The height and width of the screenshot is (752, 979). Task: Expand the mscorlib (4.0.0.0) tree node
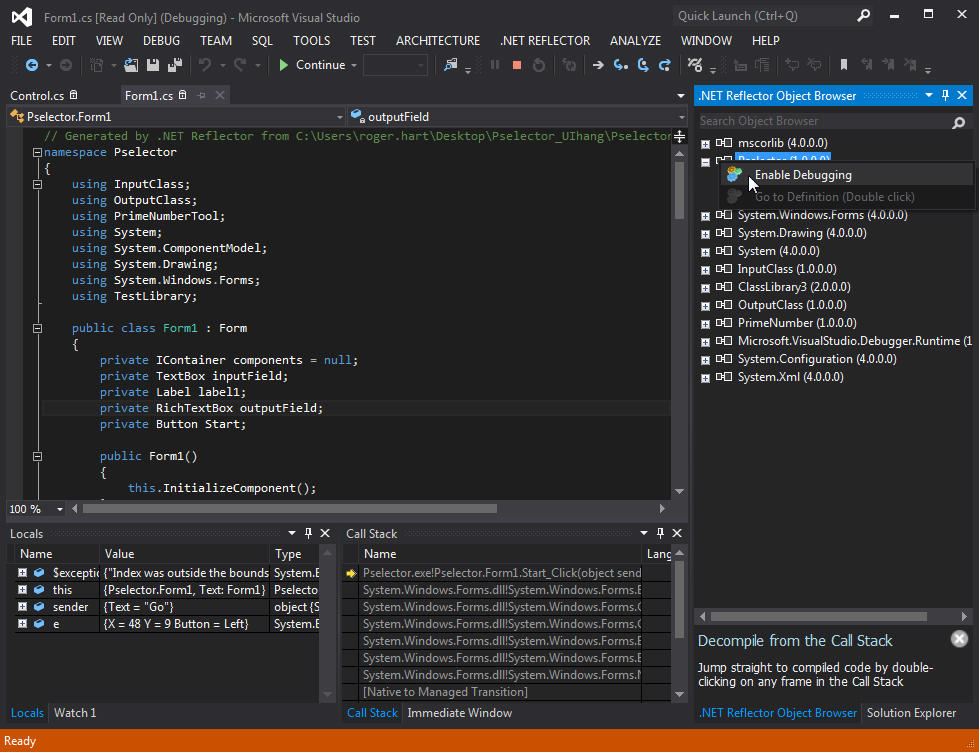706,143
